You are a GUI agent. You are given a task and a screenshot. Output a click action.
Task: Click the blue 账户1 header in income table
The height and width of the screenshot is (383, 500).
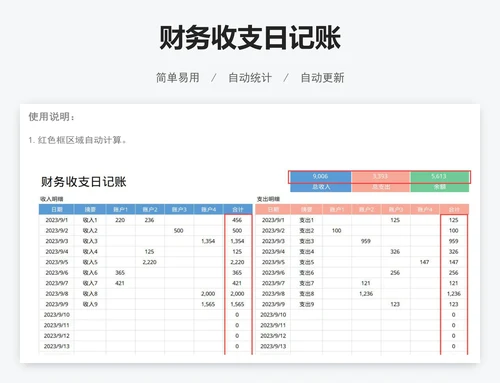pos(120,209)
